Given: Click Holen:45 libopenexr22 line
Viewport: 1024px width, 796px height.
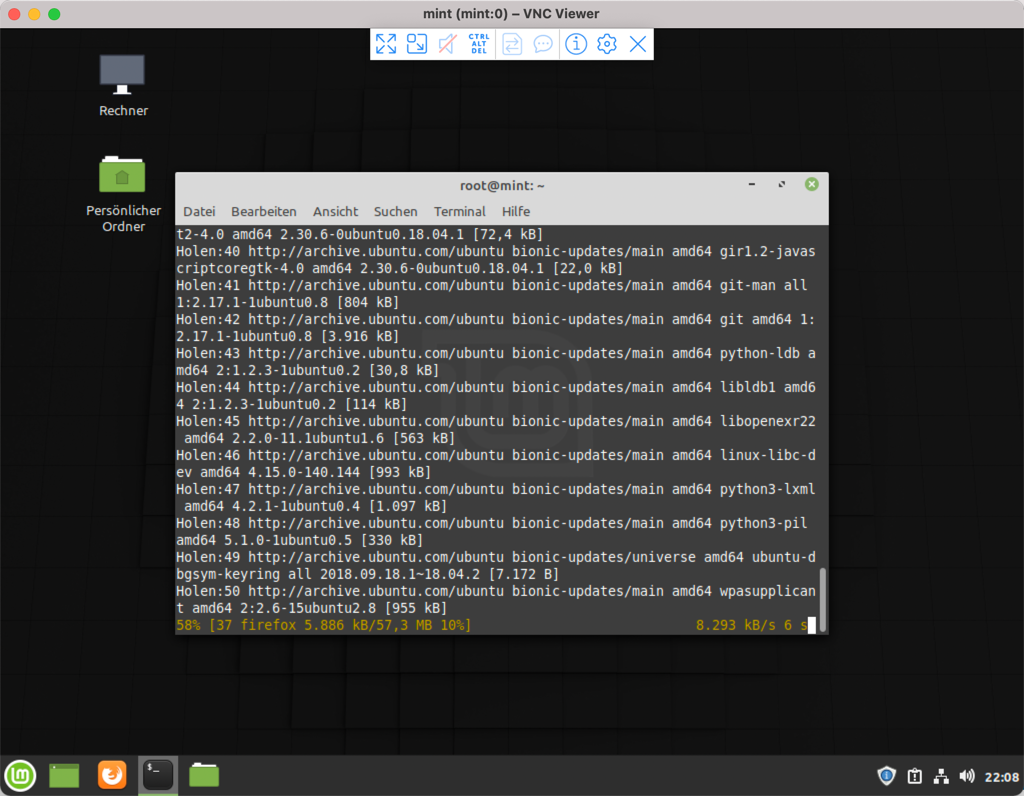Looking at the screenshot, I should tap(496, 430).
